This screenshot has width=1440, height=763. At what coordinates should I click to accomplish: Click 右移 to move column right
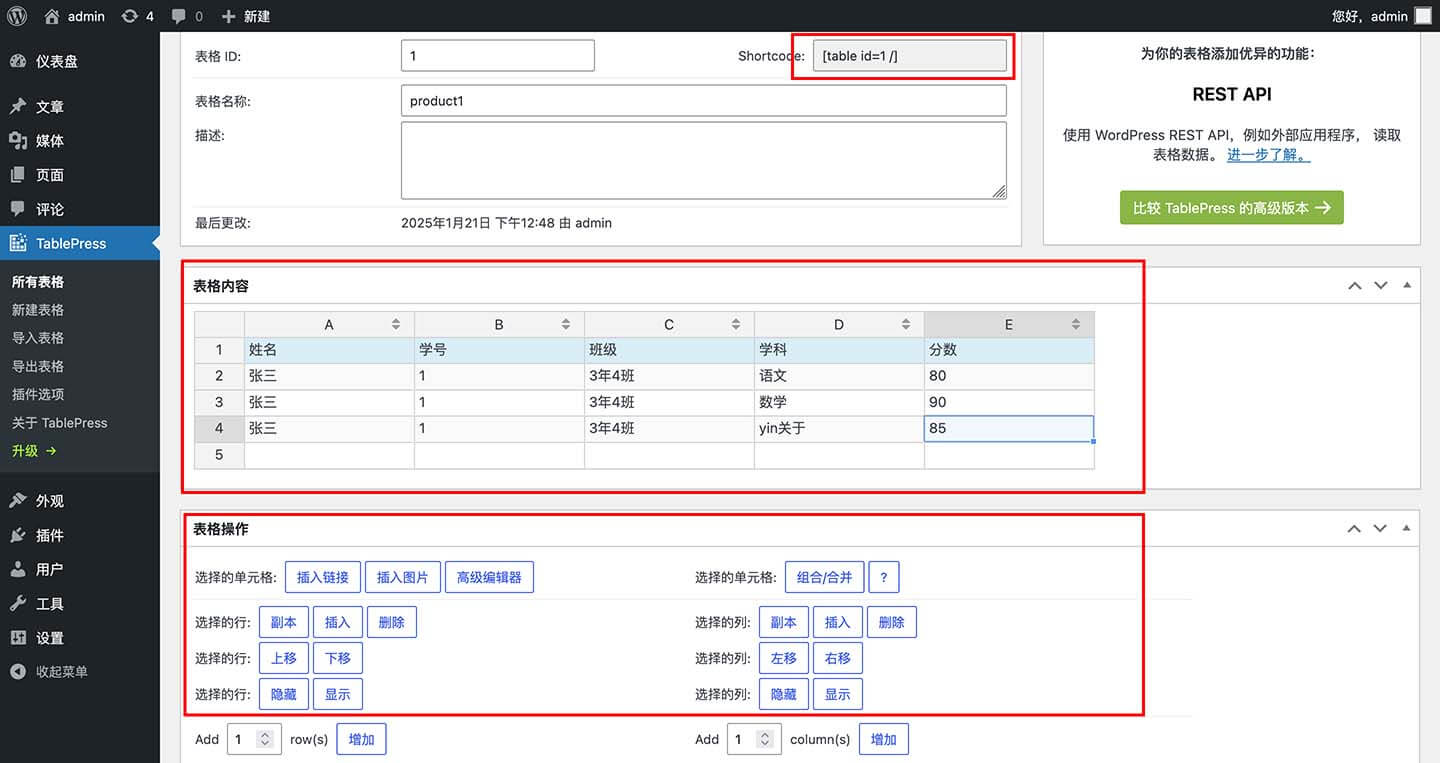tap(838, 658)
